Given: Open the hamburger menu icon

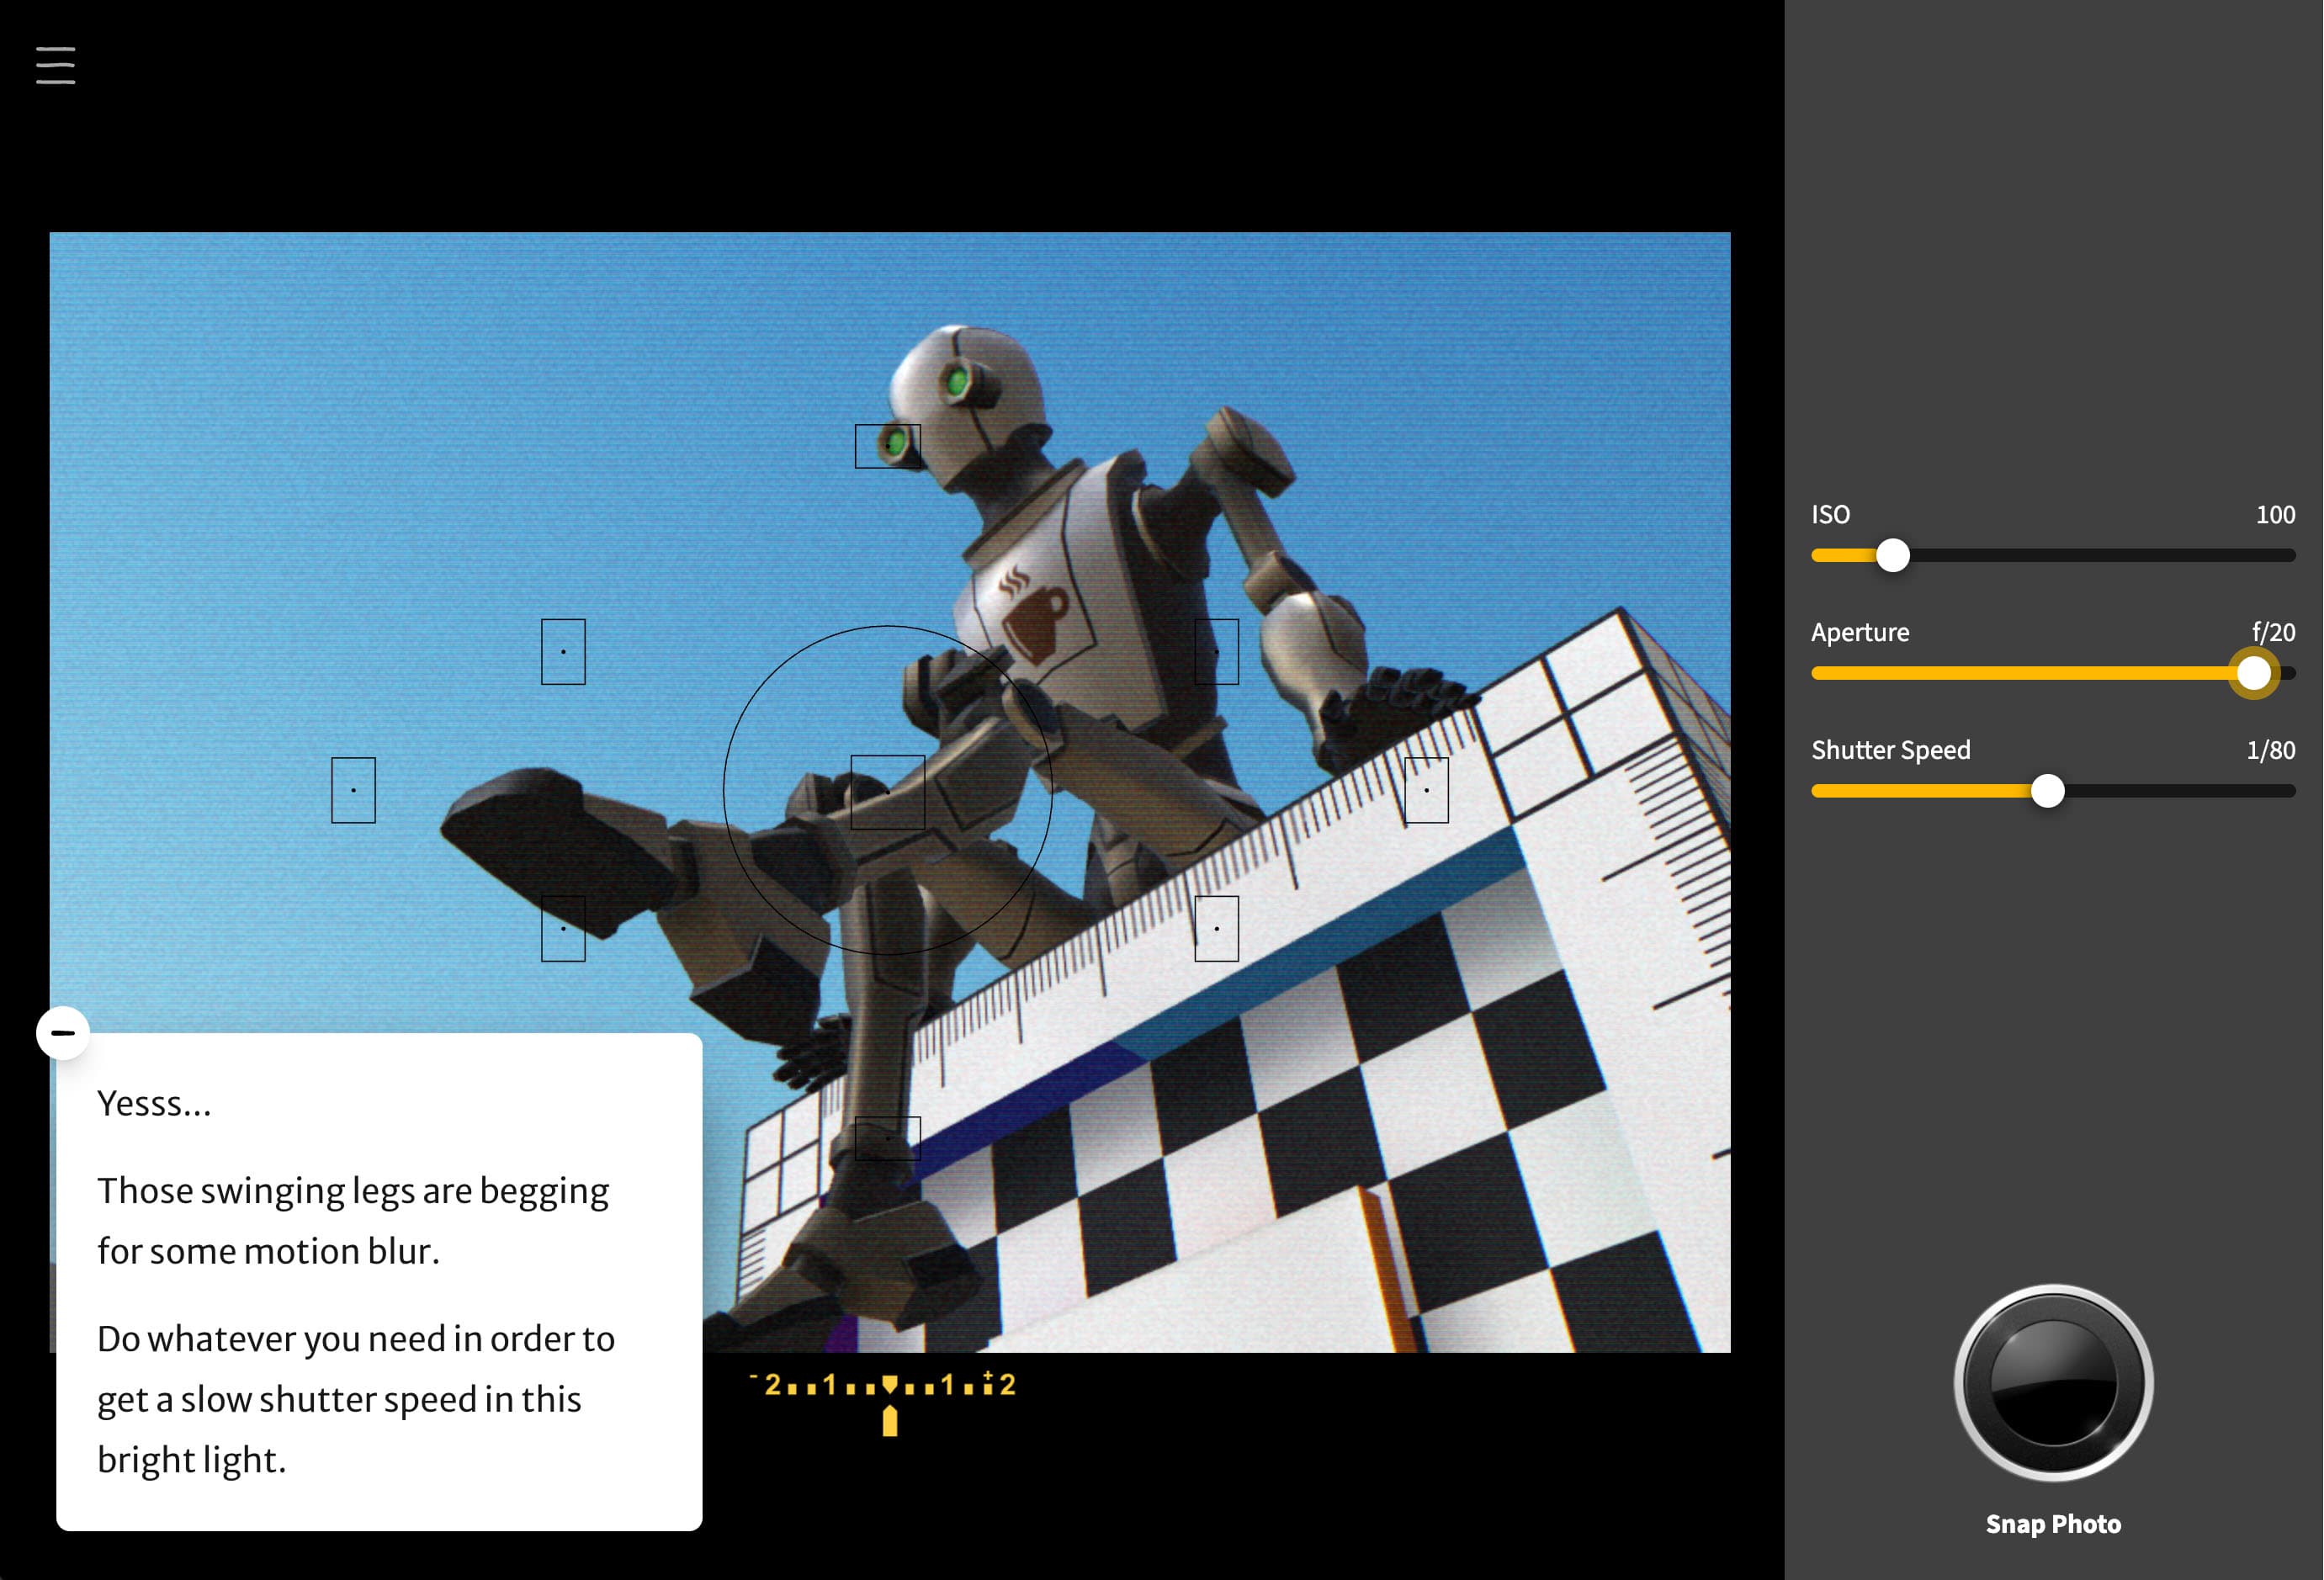Looking at the screenshot, I should [55, 65].
